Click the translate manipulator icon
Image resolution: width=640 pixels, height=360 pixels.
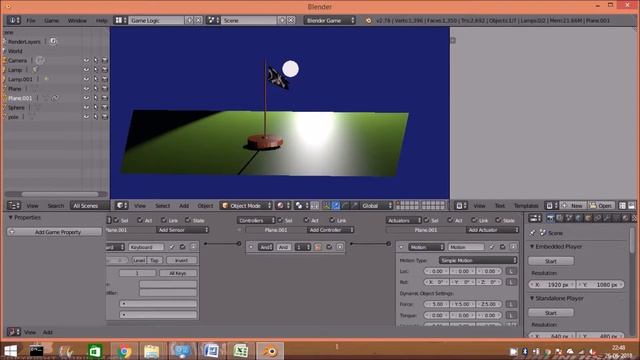coord(336,206)
